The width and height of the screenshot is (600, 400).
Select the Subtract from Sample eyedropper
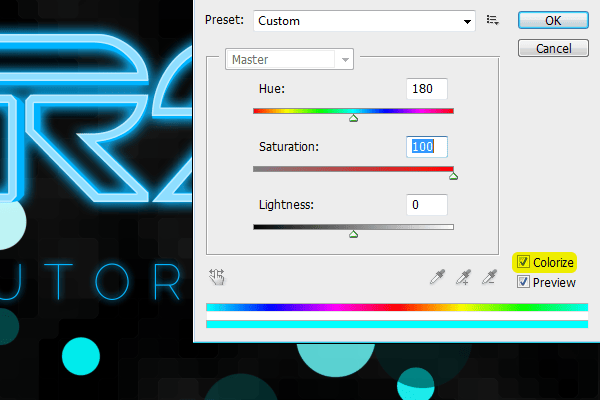pyautogui.click(x=489, y=277)
